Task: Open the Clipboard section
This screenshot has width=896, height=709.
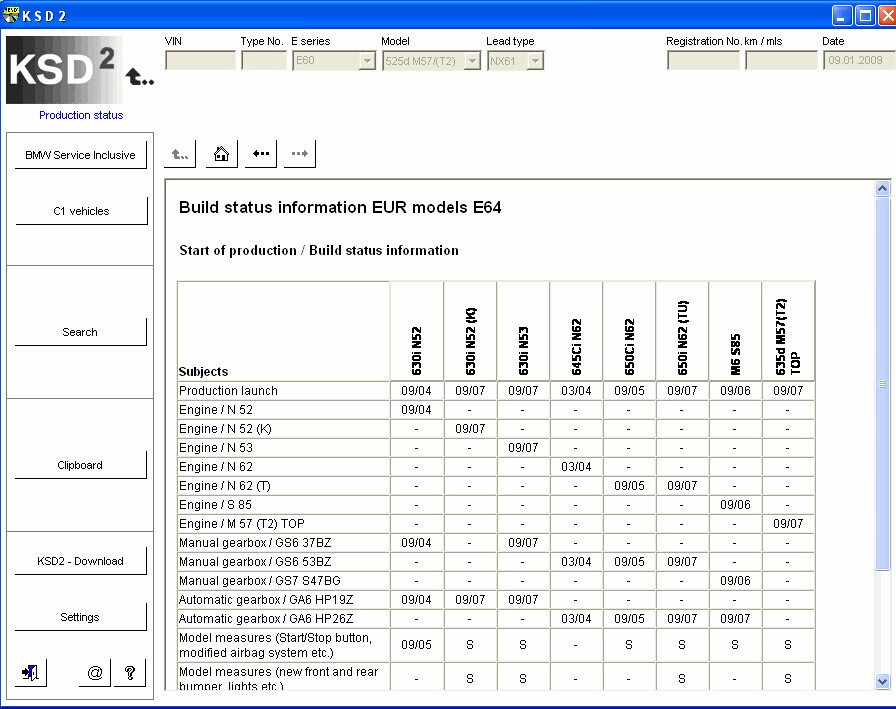Action: [81, 465]
